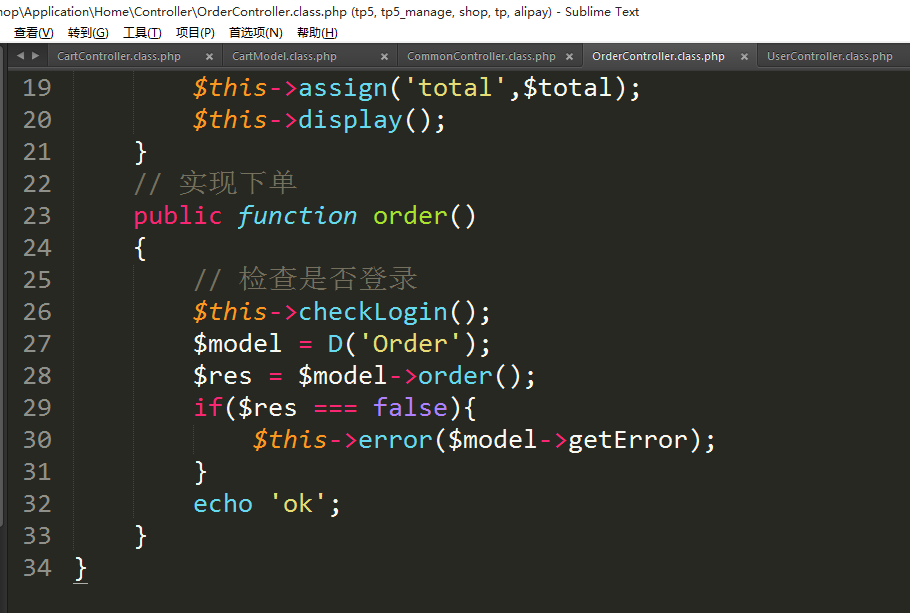Viewport: 910px width, 613px height.
Task: Place cursor on the echo 'ok' statement
Action: tap(266, 504)
